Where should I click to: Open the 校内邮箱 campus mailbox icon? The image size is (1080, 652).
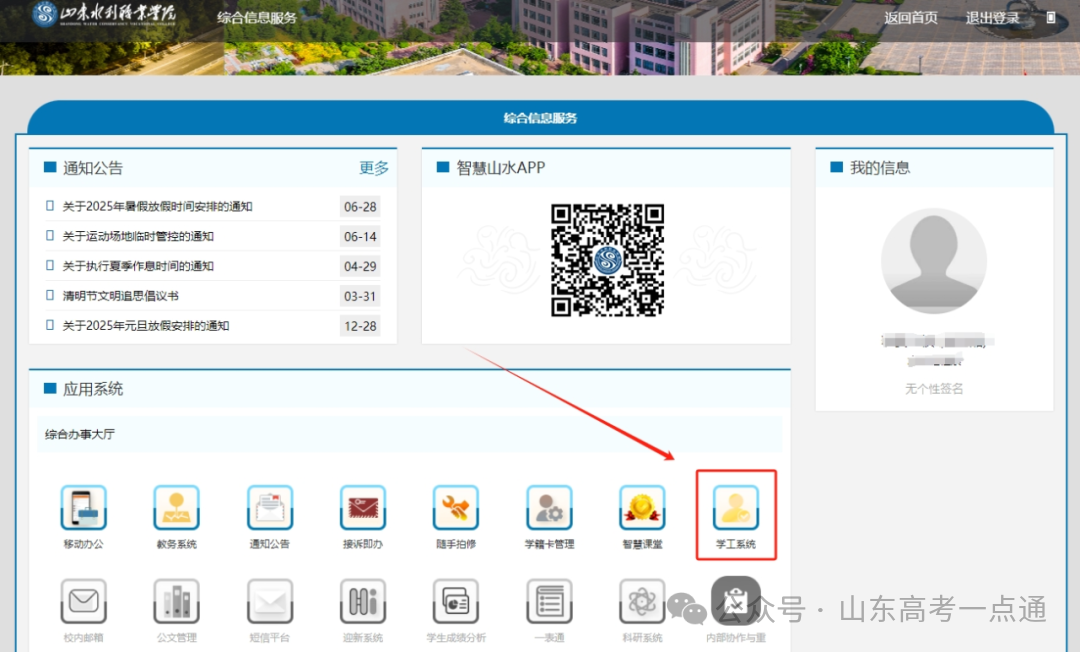(83, 601)
